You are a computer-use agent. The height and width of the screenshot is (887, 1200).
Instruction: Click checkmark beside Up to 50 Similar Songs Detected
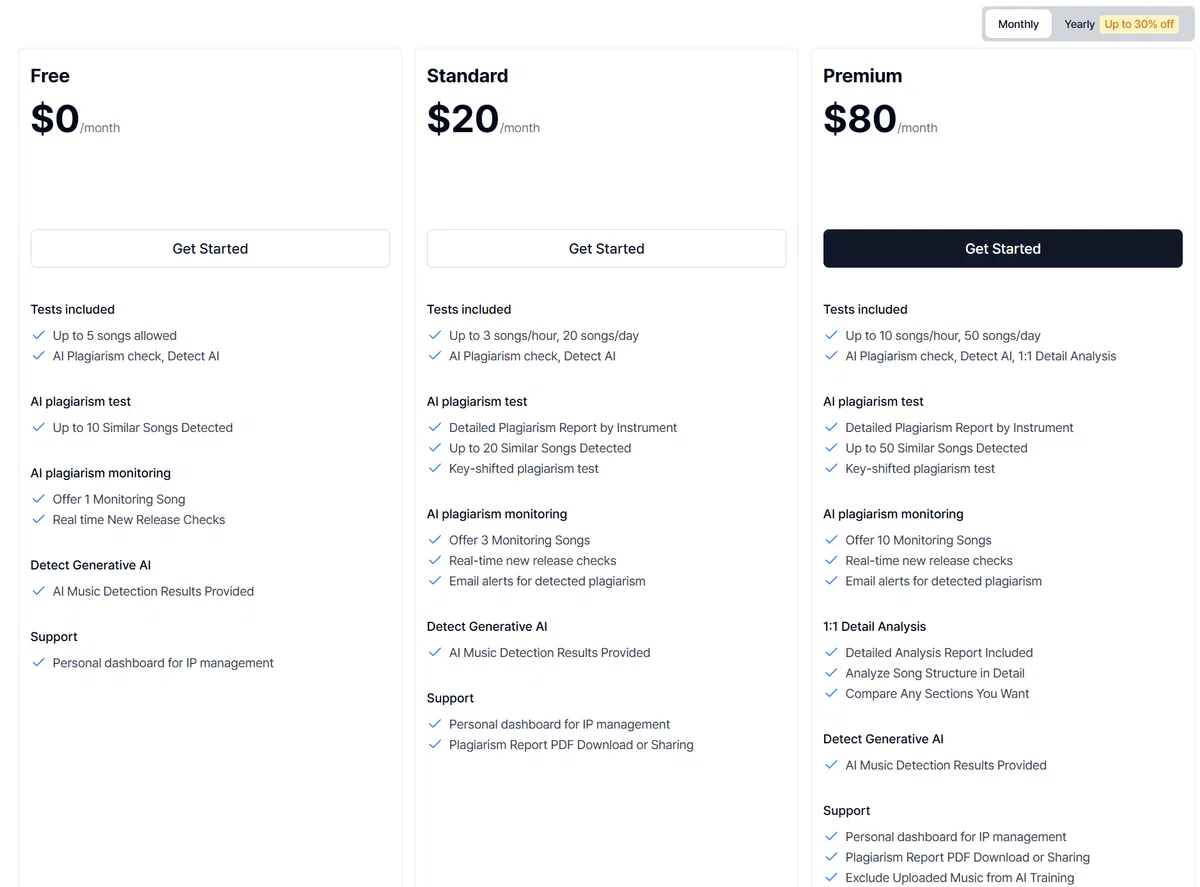[831, 448]
